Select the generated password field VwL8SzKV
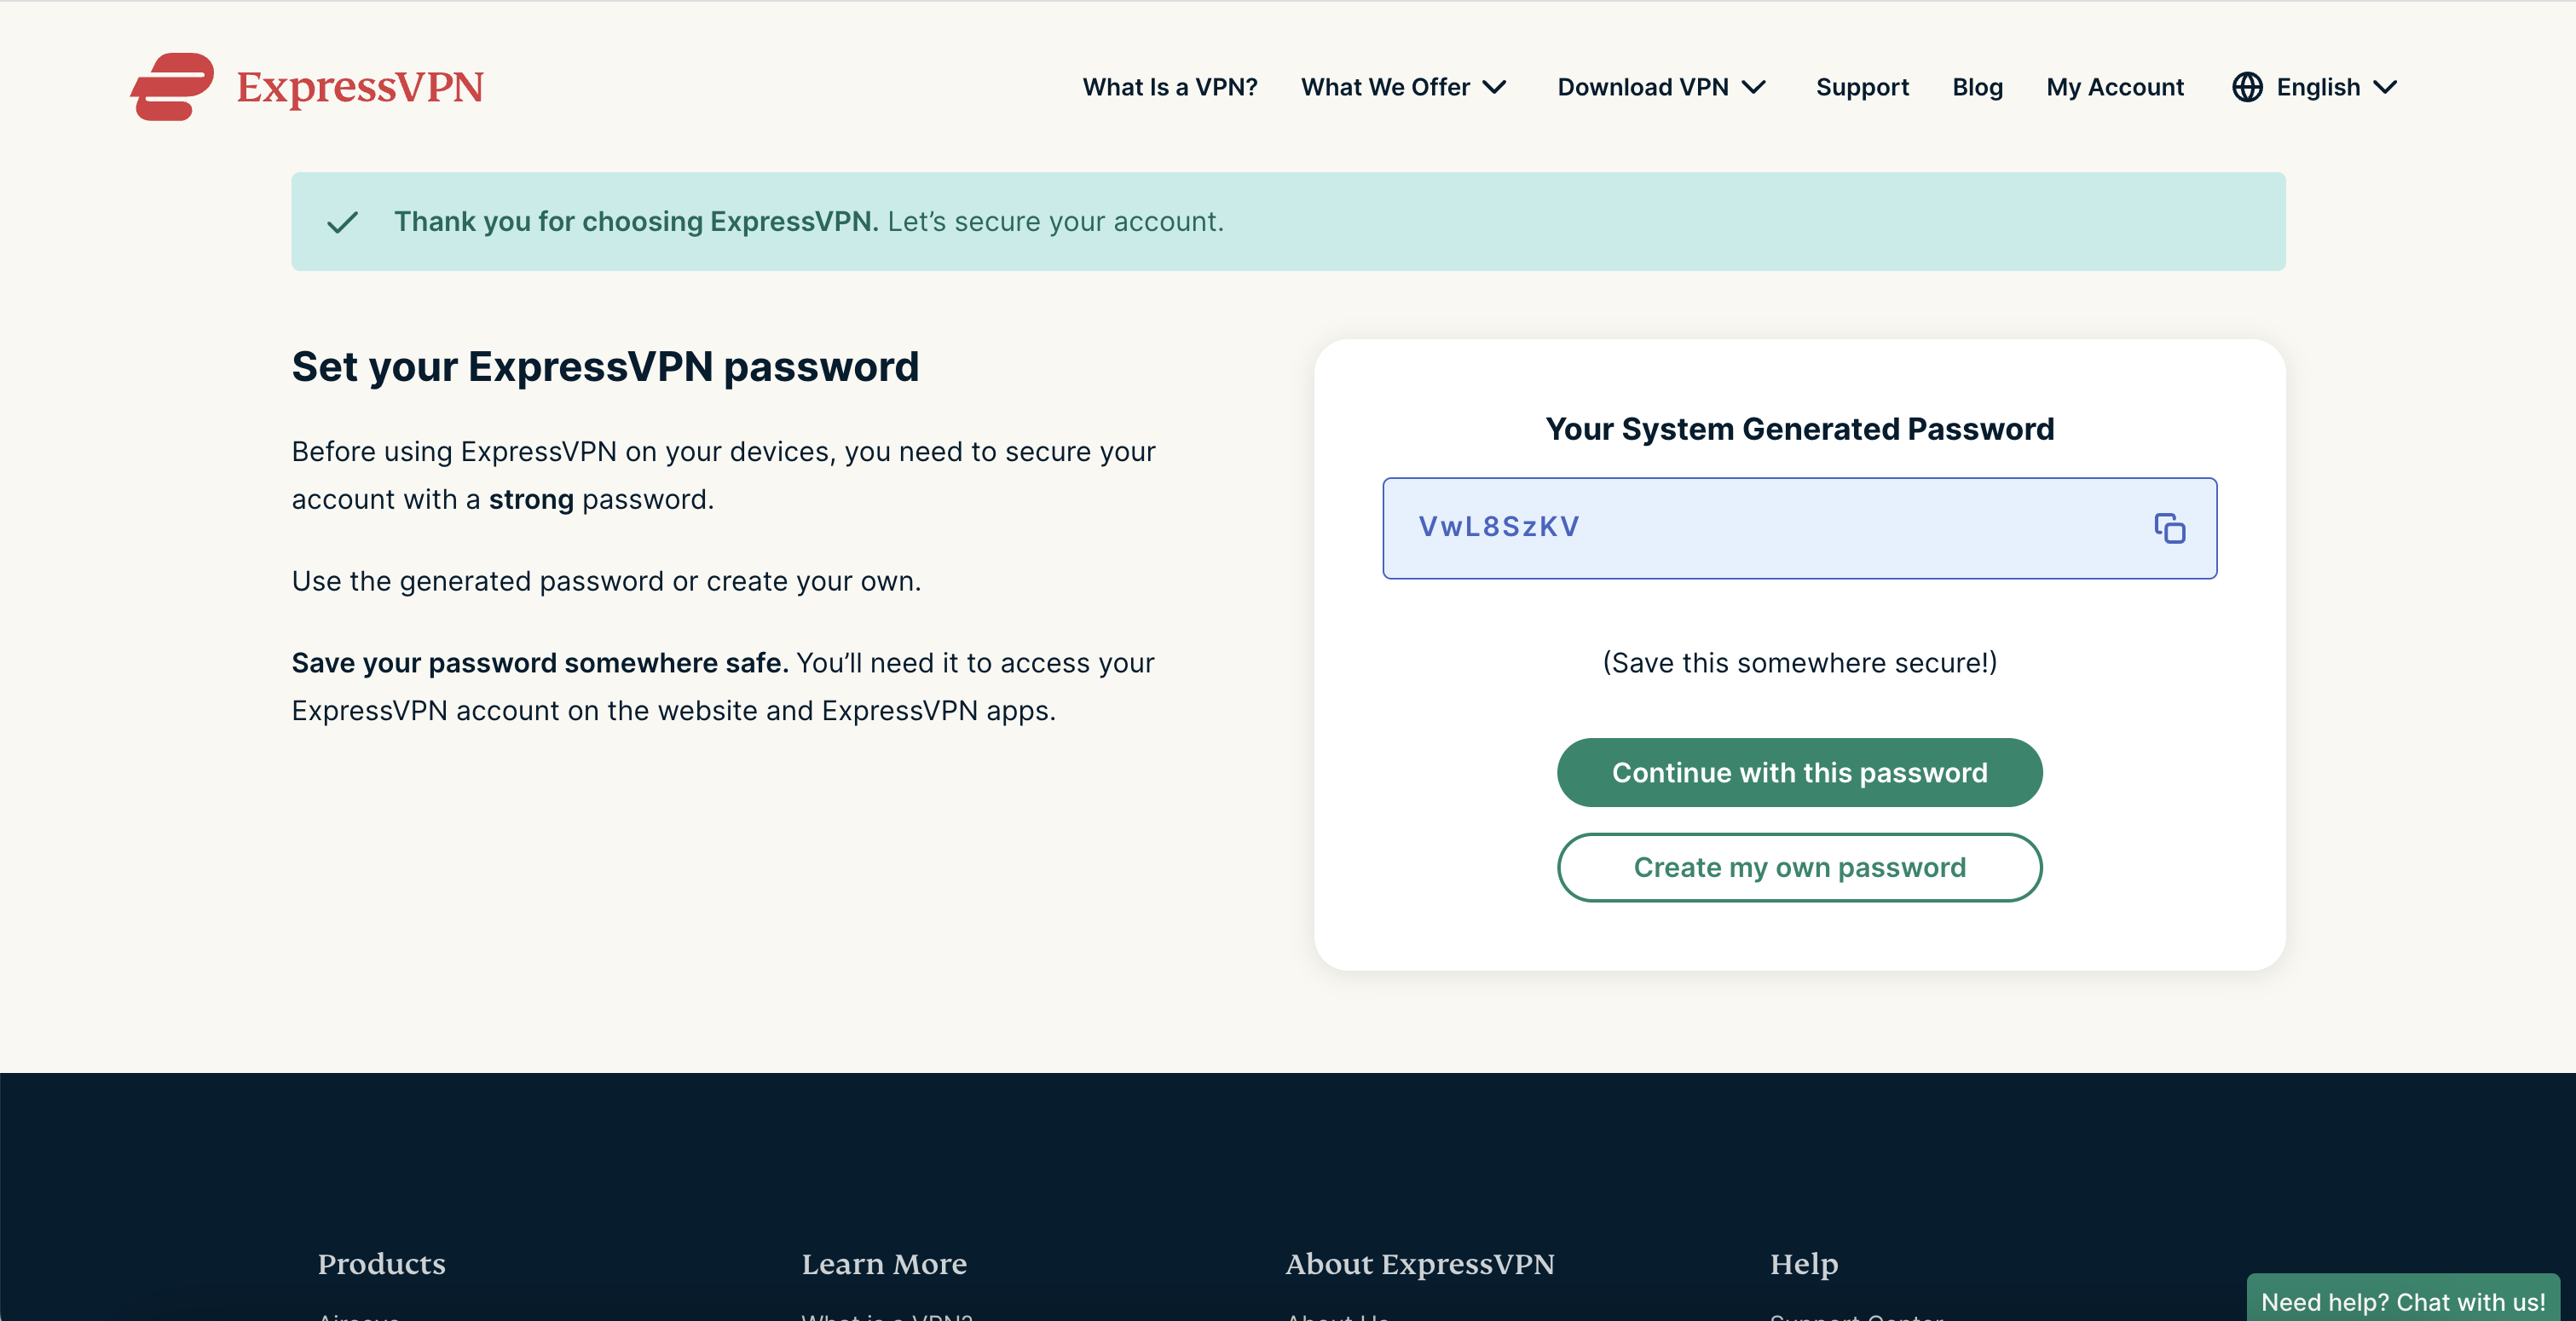The width and height of the screenshot is (2576, 1321). [x=1799, y=528]
